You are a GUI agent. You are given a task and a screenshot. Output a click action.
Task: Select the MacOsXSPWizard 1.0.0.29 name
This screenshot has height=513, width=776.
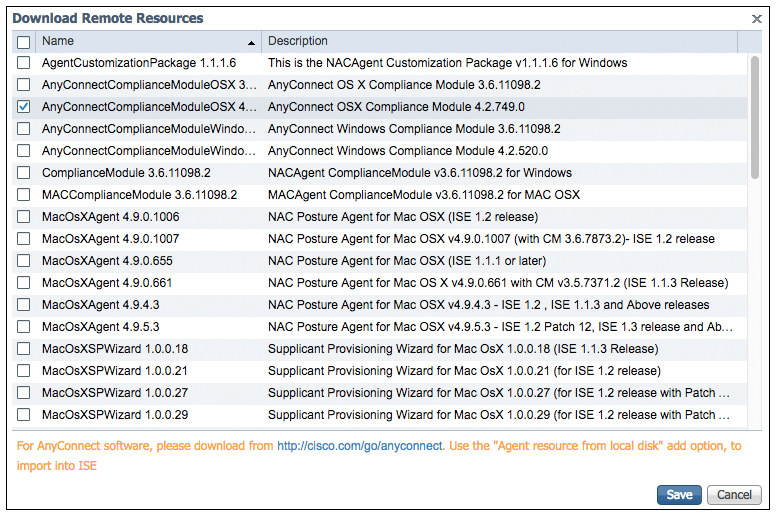(x=115, y=415)
